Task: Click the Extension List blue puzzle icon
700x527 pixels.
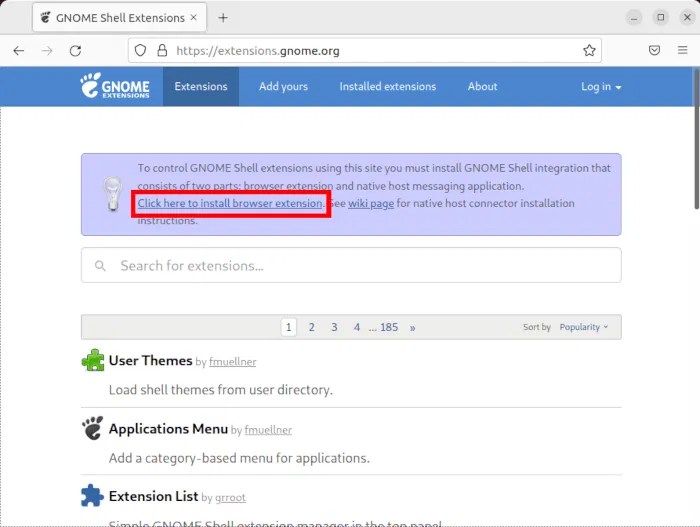Action: point(92,496)
